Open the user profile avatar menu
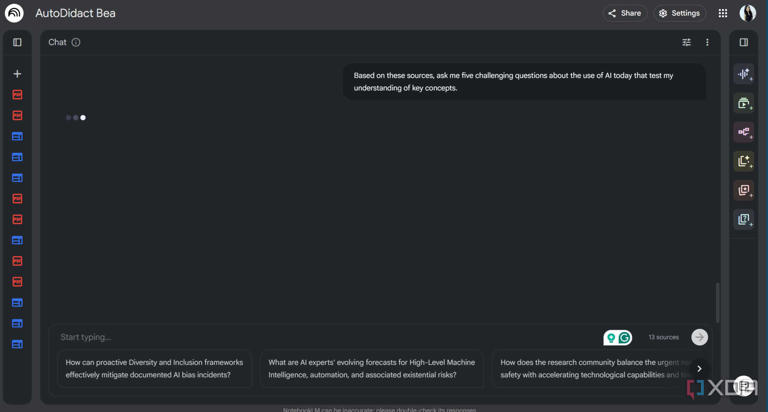768x412 pixels. pos(747,13)
